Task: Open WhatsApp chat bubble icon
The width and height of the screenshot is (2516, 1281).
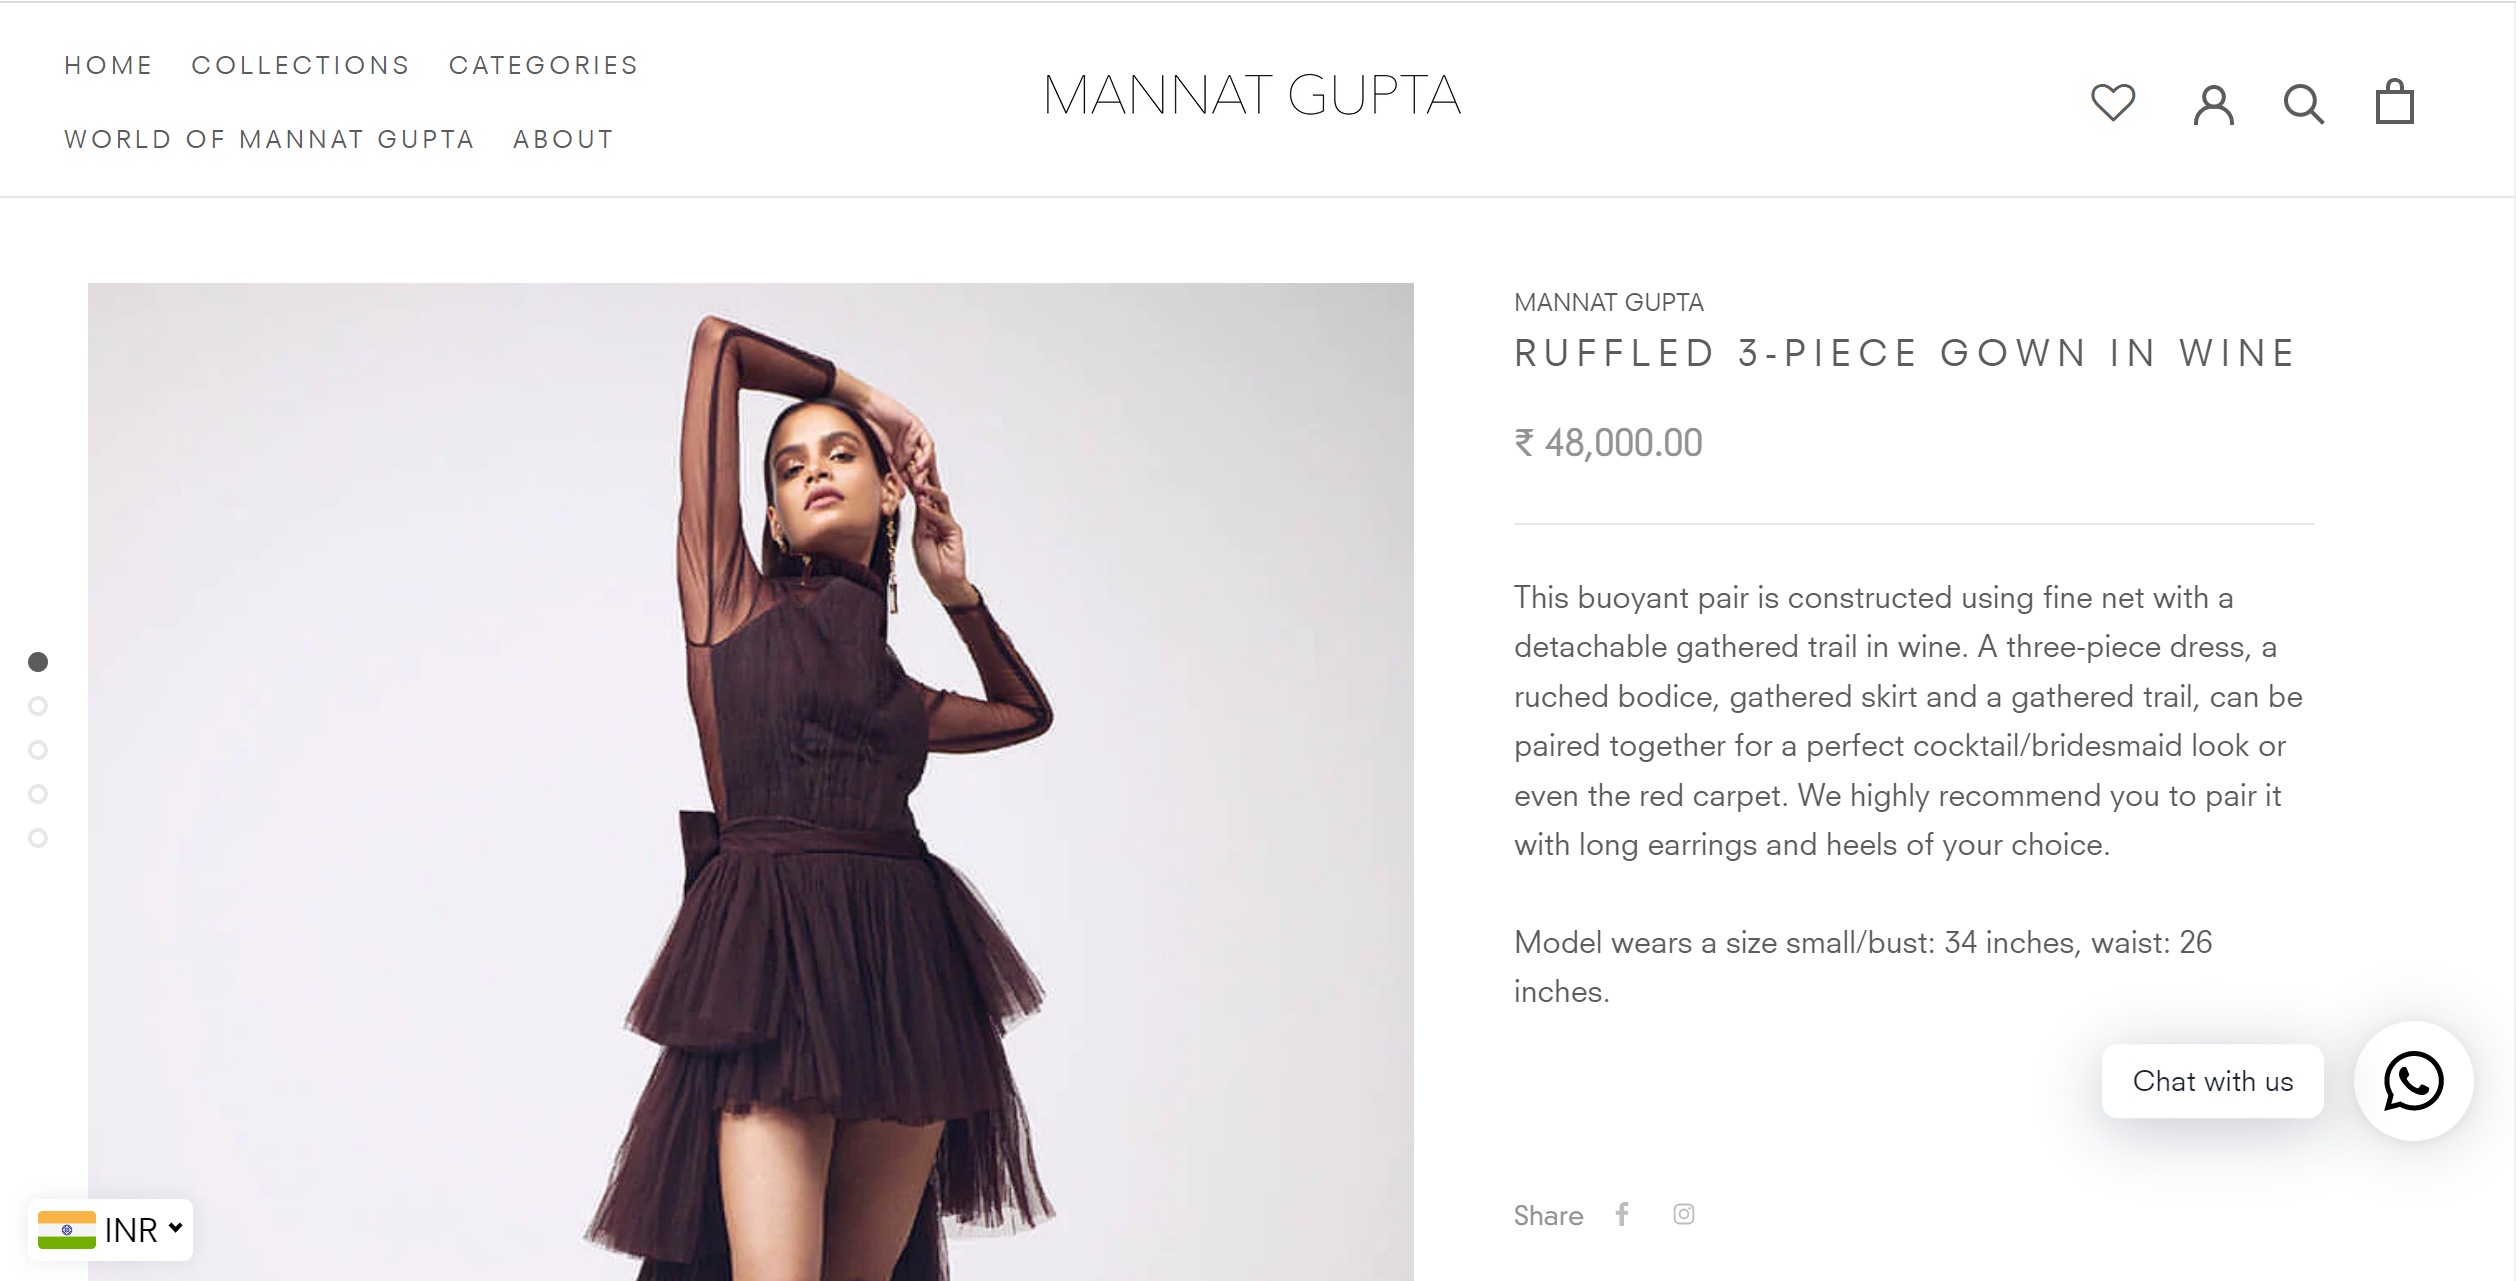Action: 2414,1081
